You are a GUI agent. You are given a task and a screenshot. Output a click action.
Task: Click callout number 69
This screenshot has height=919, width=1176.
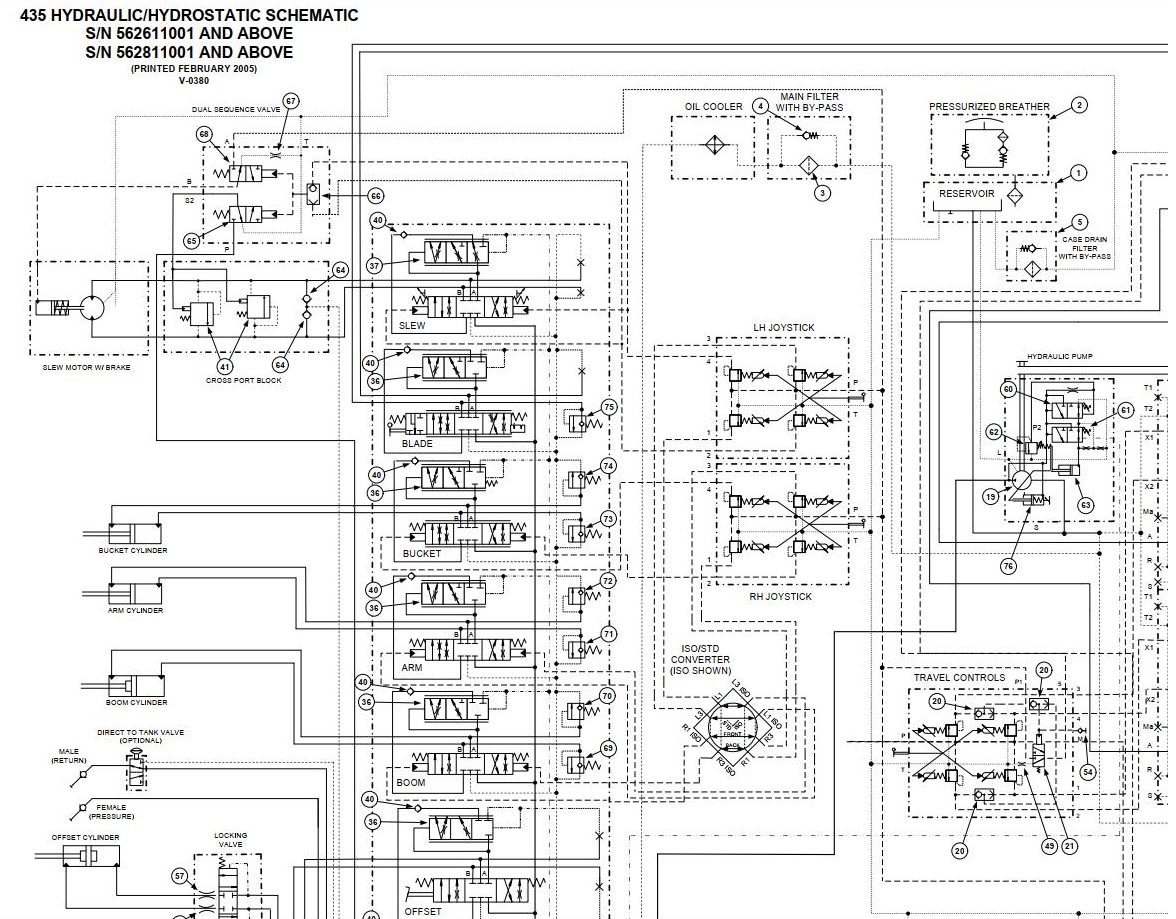(x=608, y=748)
